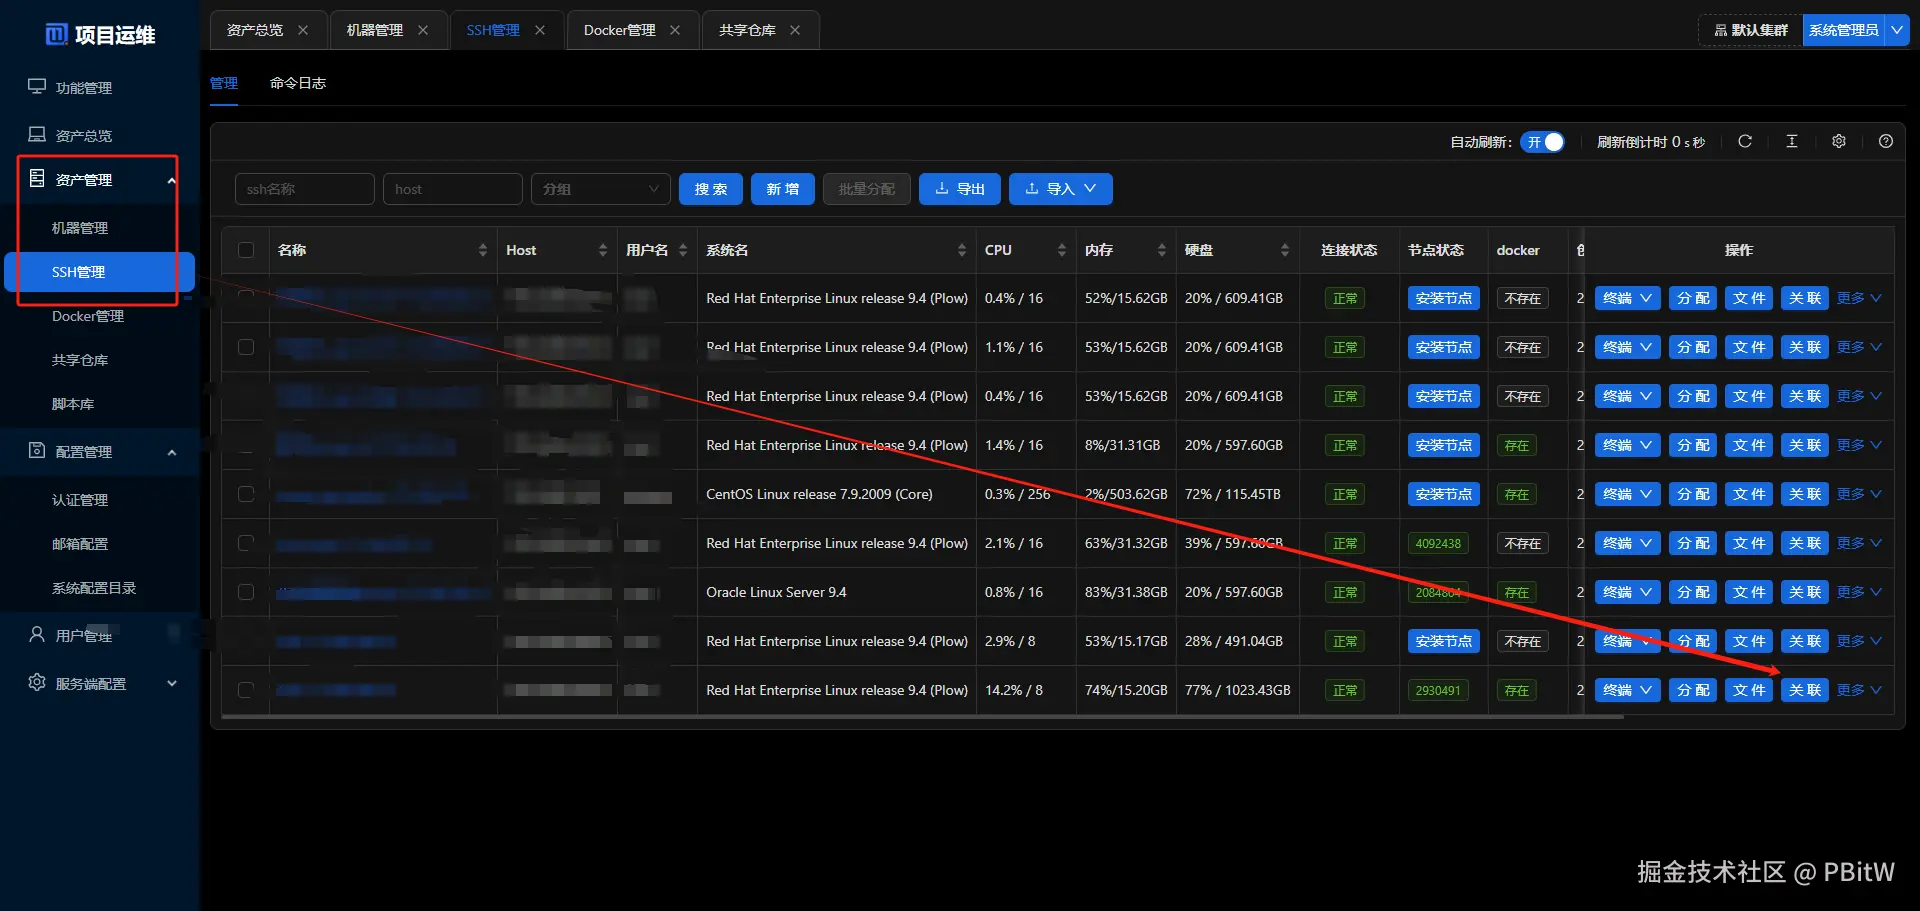The width and height of the screenshot is (1920, 911).
Task: Sort the table by 用户名 column
Action: [683, 250]
